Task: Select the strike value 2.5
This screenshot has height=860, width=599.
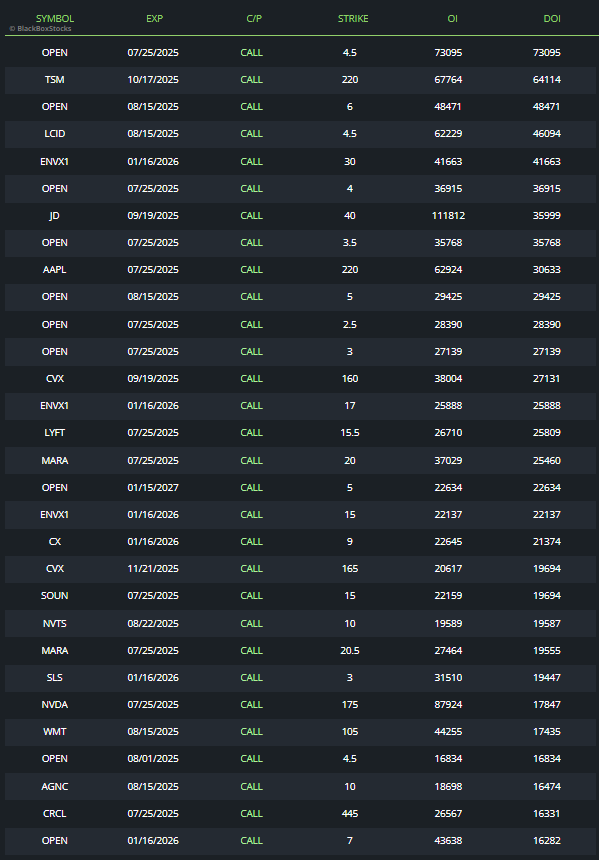Action: pos(350,325)
